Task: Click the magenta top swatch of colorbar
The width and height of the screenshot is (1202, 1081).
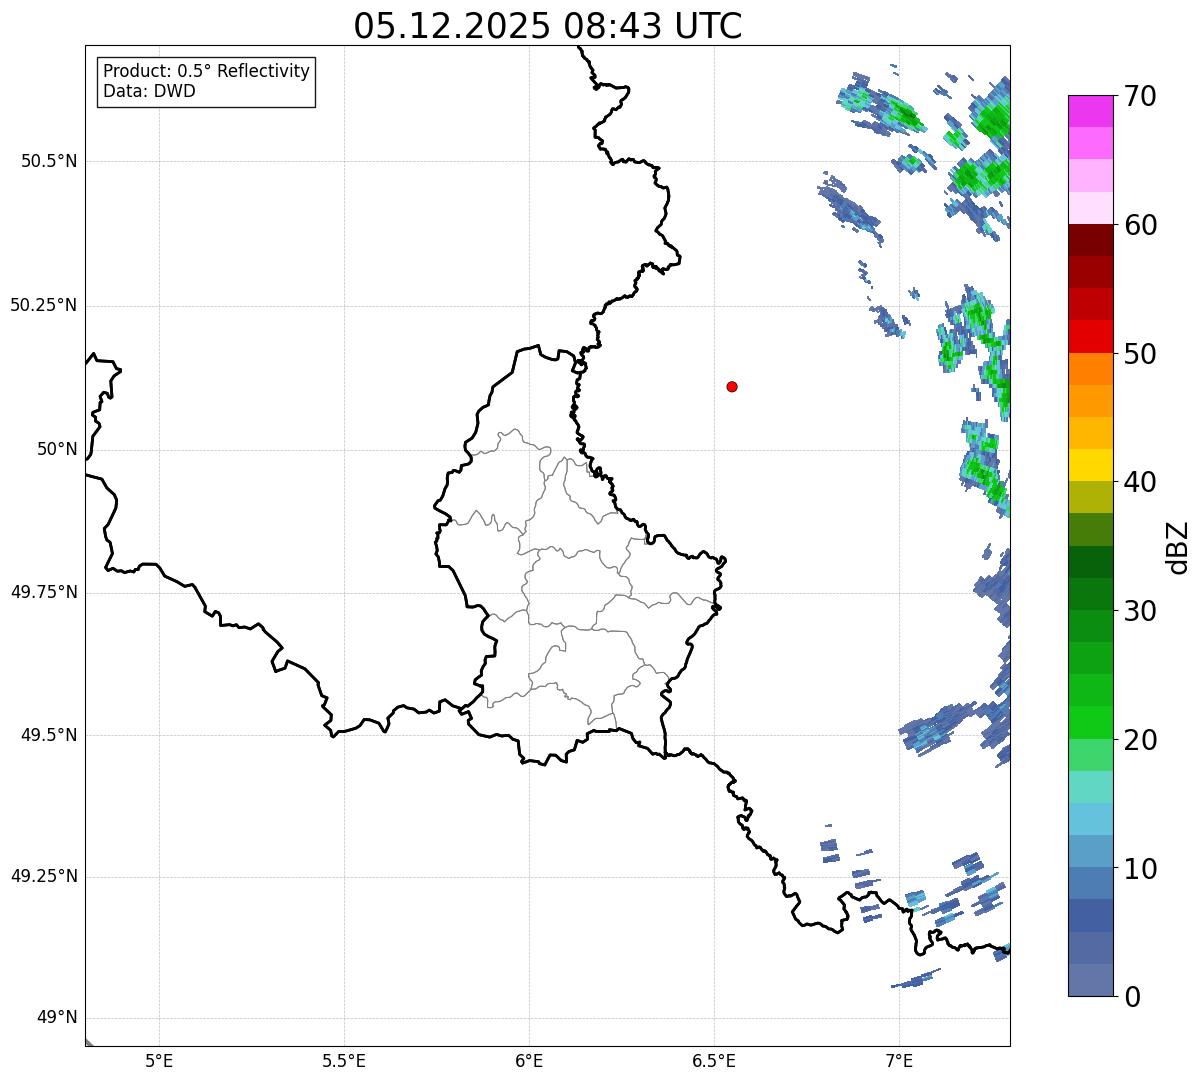Action: click(1091, 111)
